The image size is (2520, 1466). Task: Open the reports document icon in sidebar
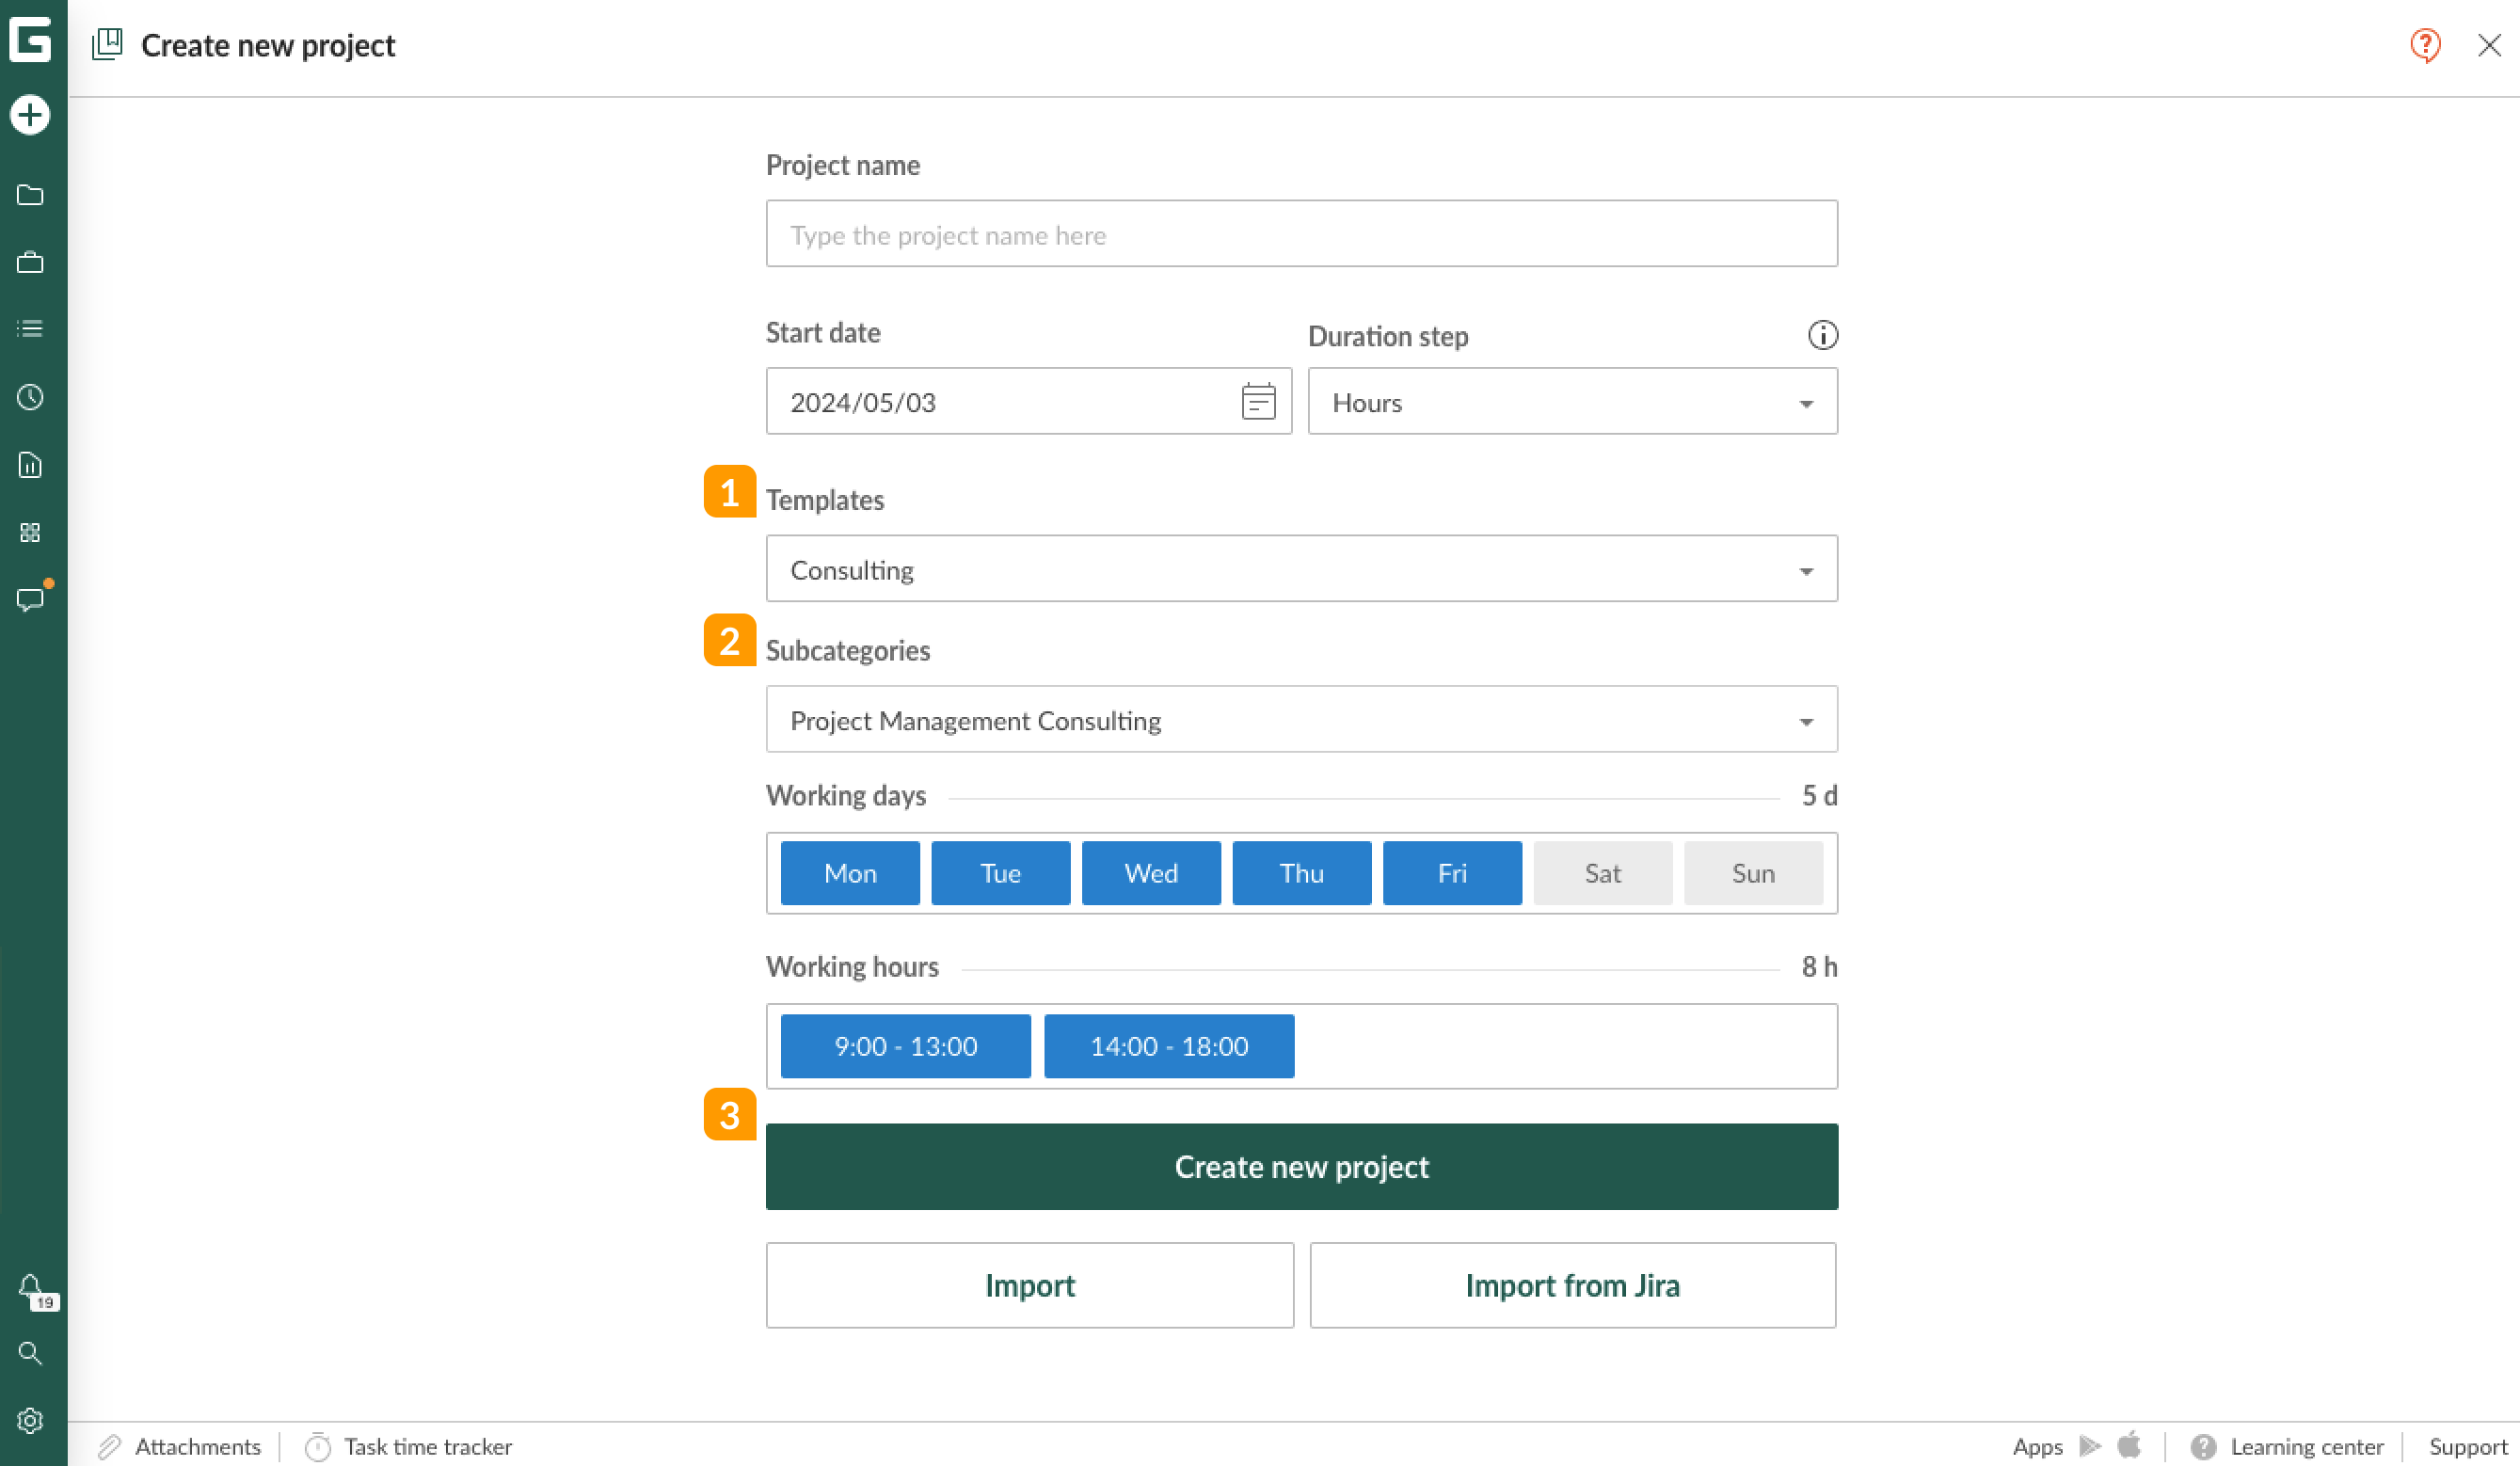[30, 465]
